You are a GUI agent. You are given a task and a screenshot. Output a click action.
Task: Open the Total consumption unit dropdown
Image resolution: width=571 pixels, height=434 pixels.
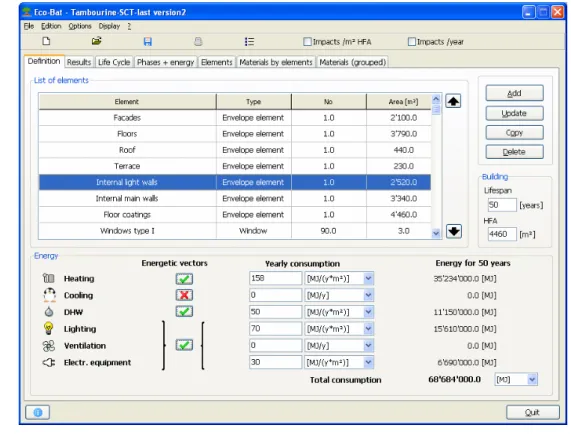[532, 379]
